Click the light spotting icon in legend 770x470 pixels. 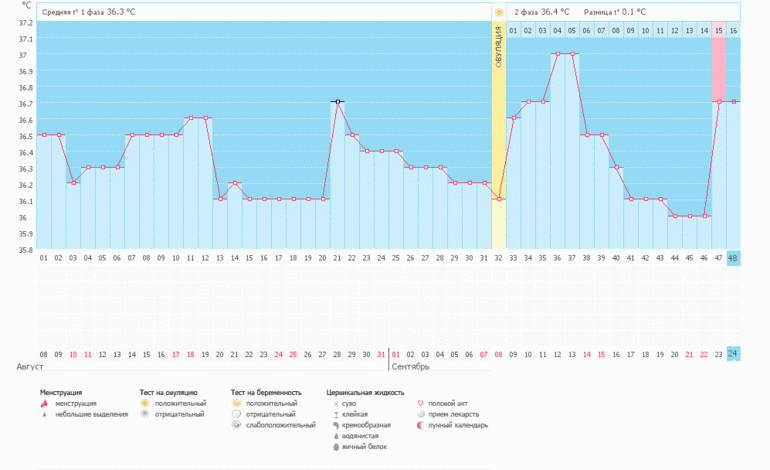45,414
